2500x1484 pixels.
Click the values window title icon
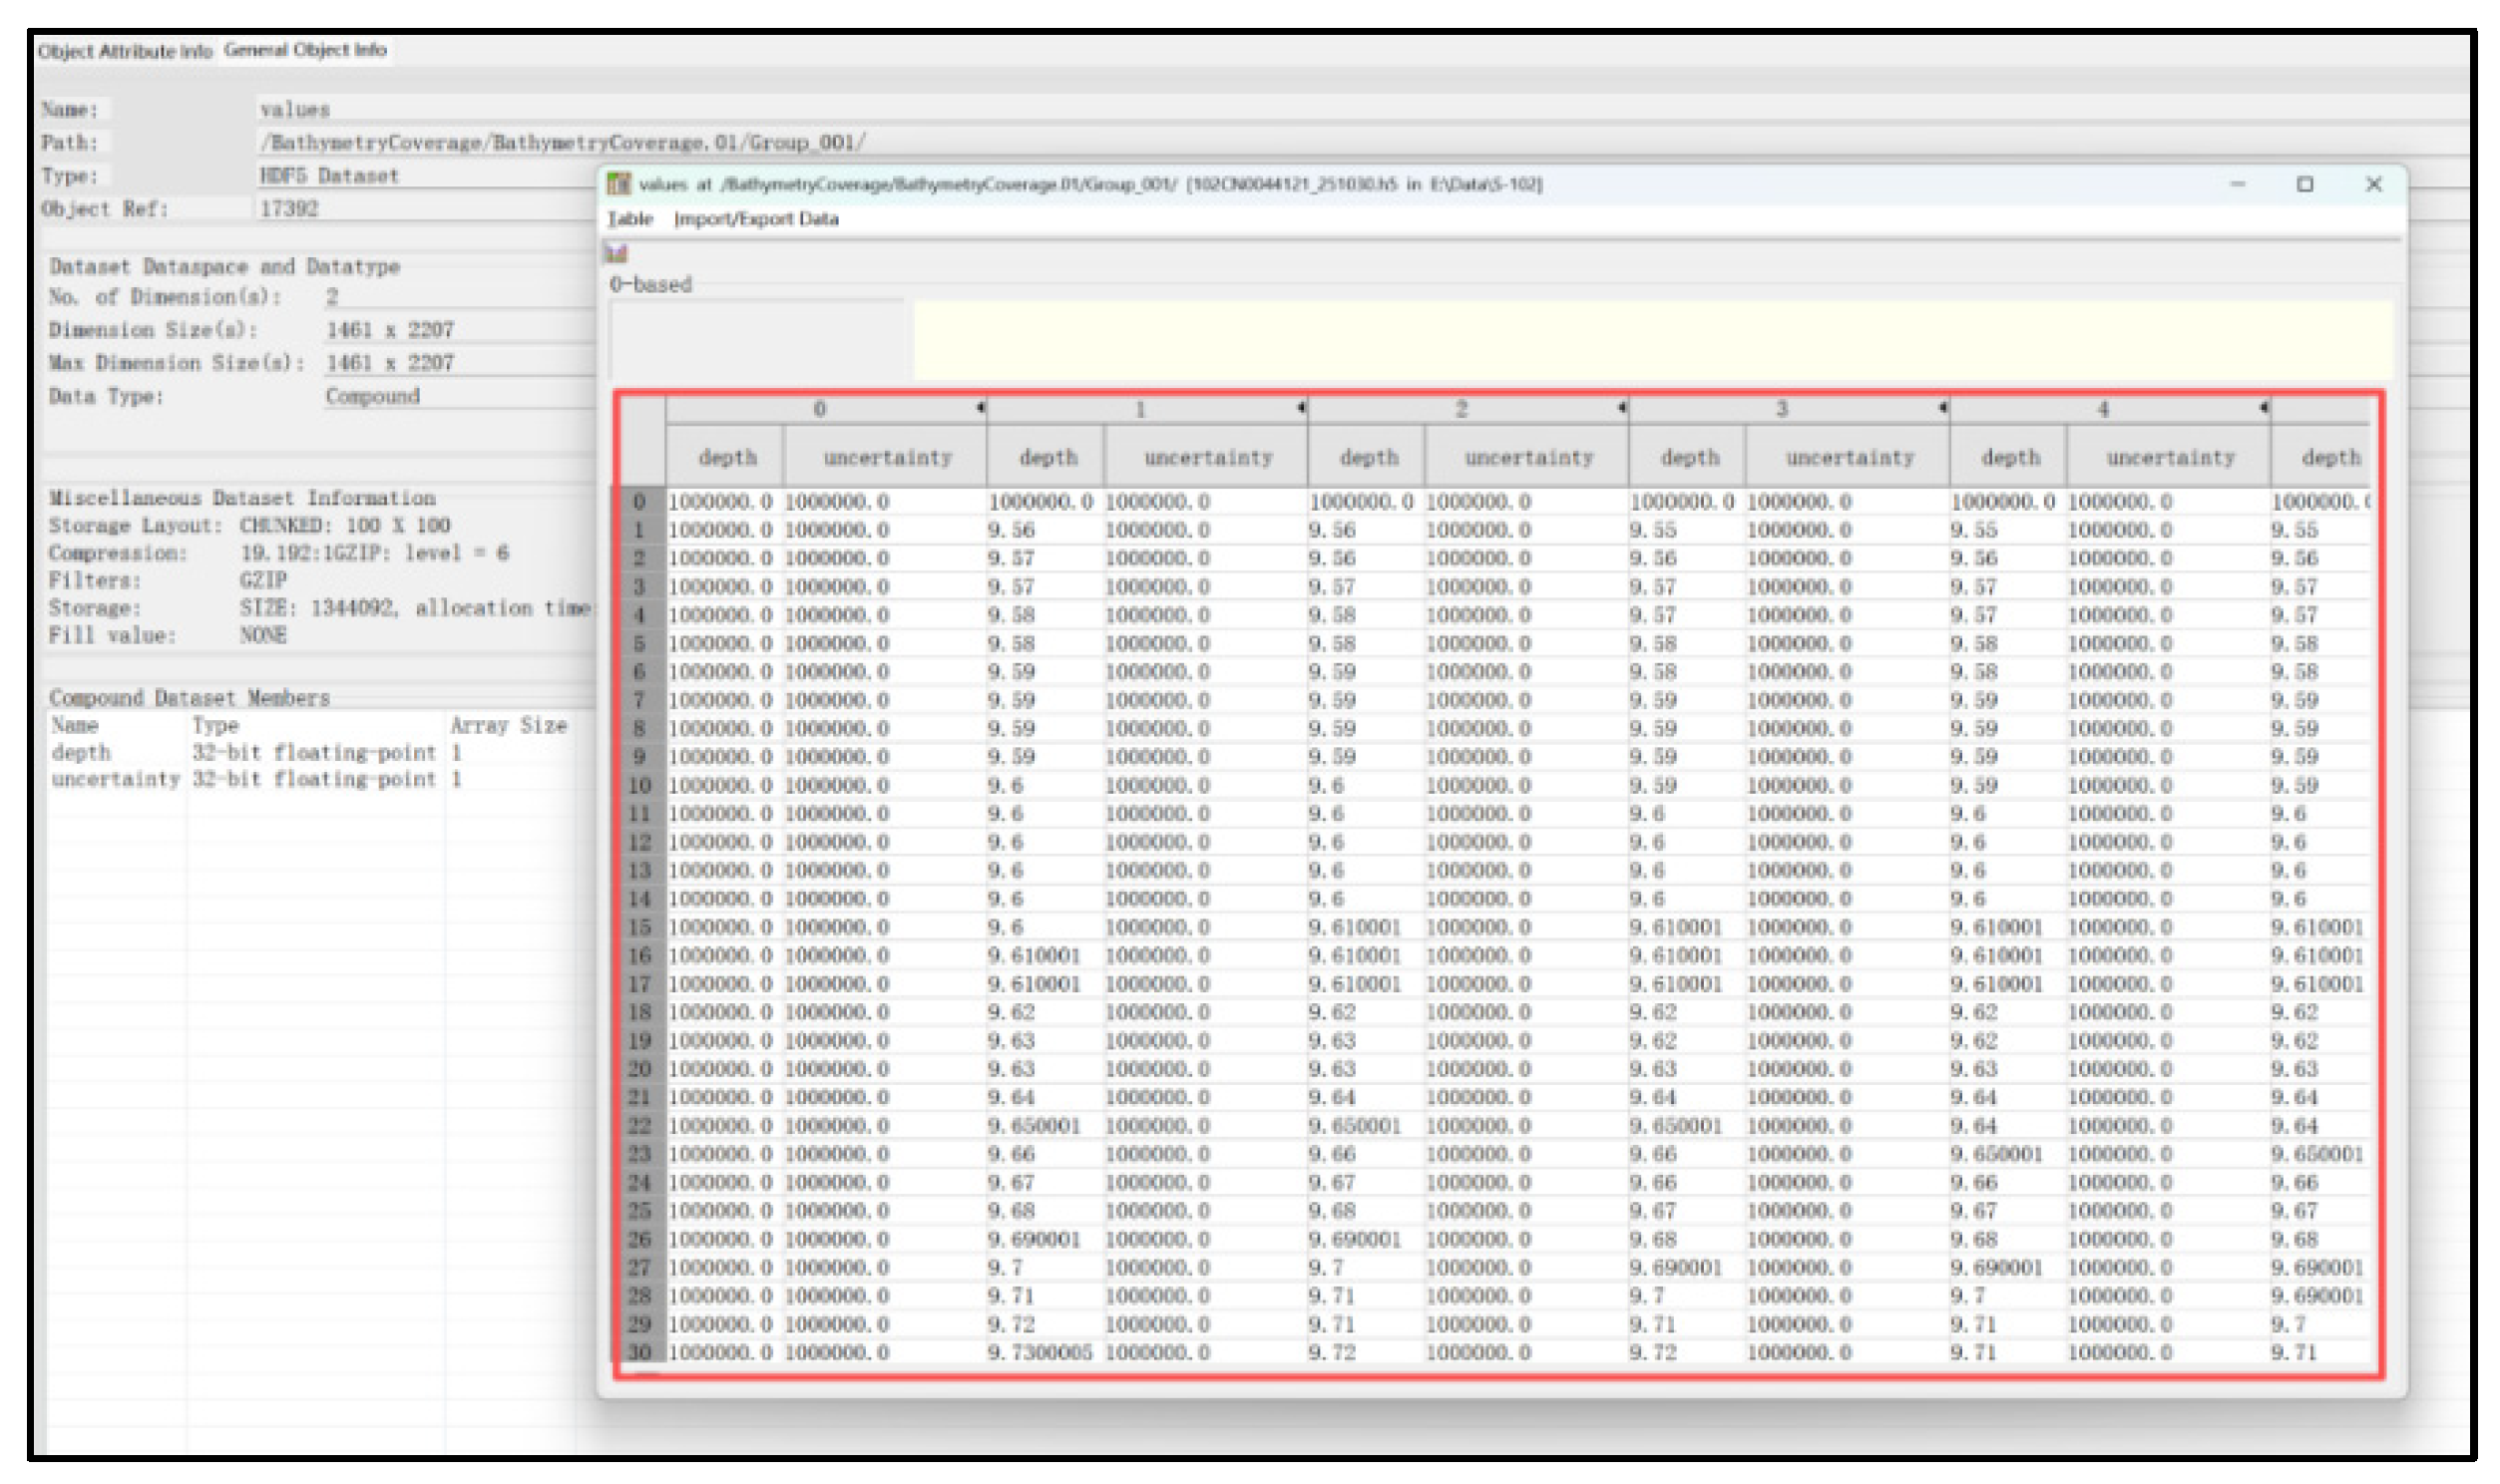click(619, 184)
